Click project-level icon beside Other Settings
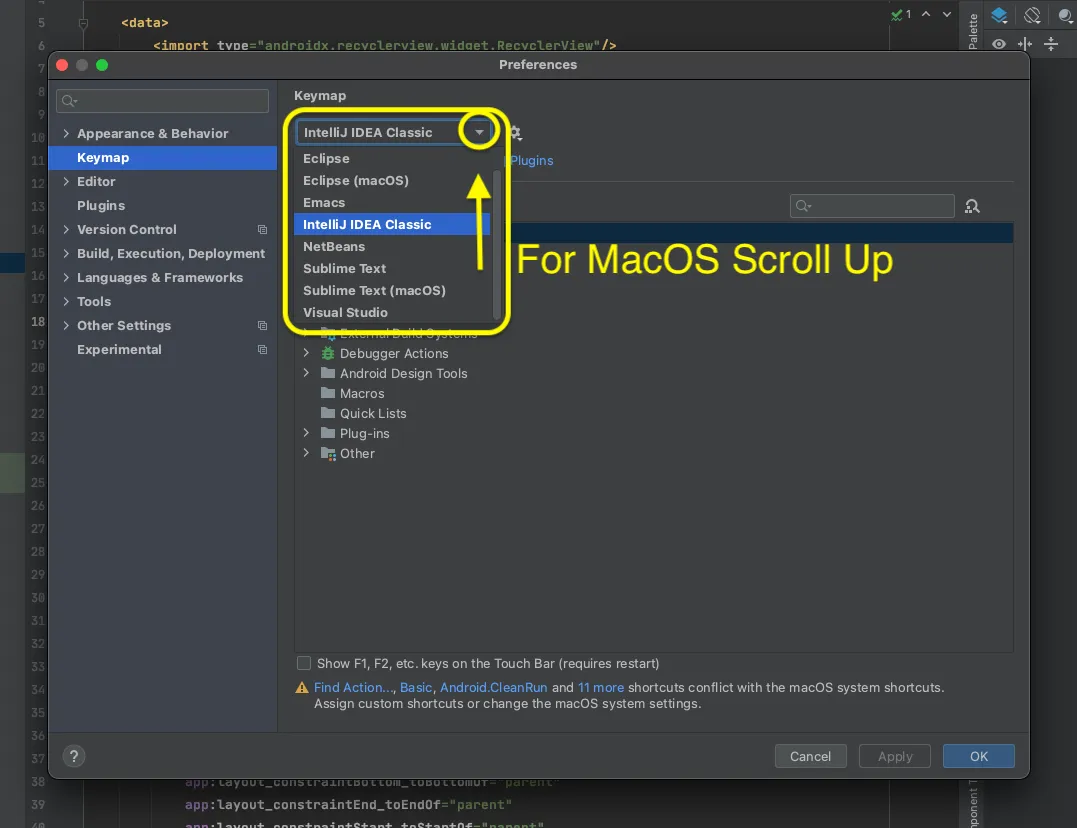 point(262,326)
